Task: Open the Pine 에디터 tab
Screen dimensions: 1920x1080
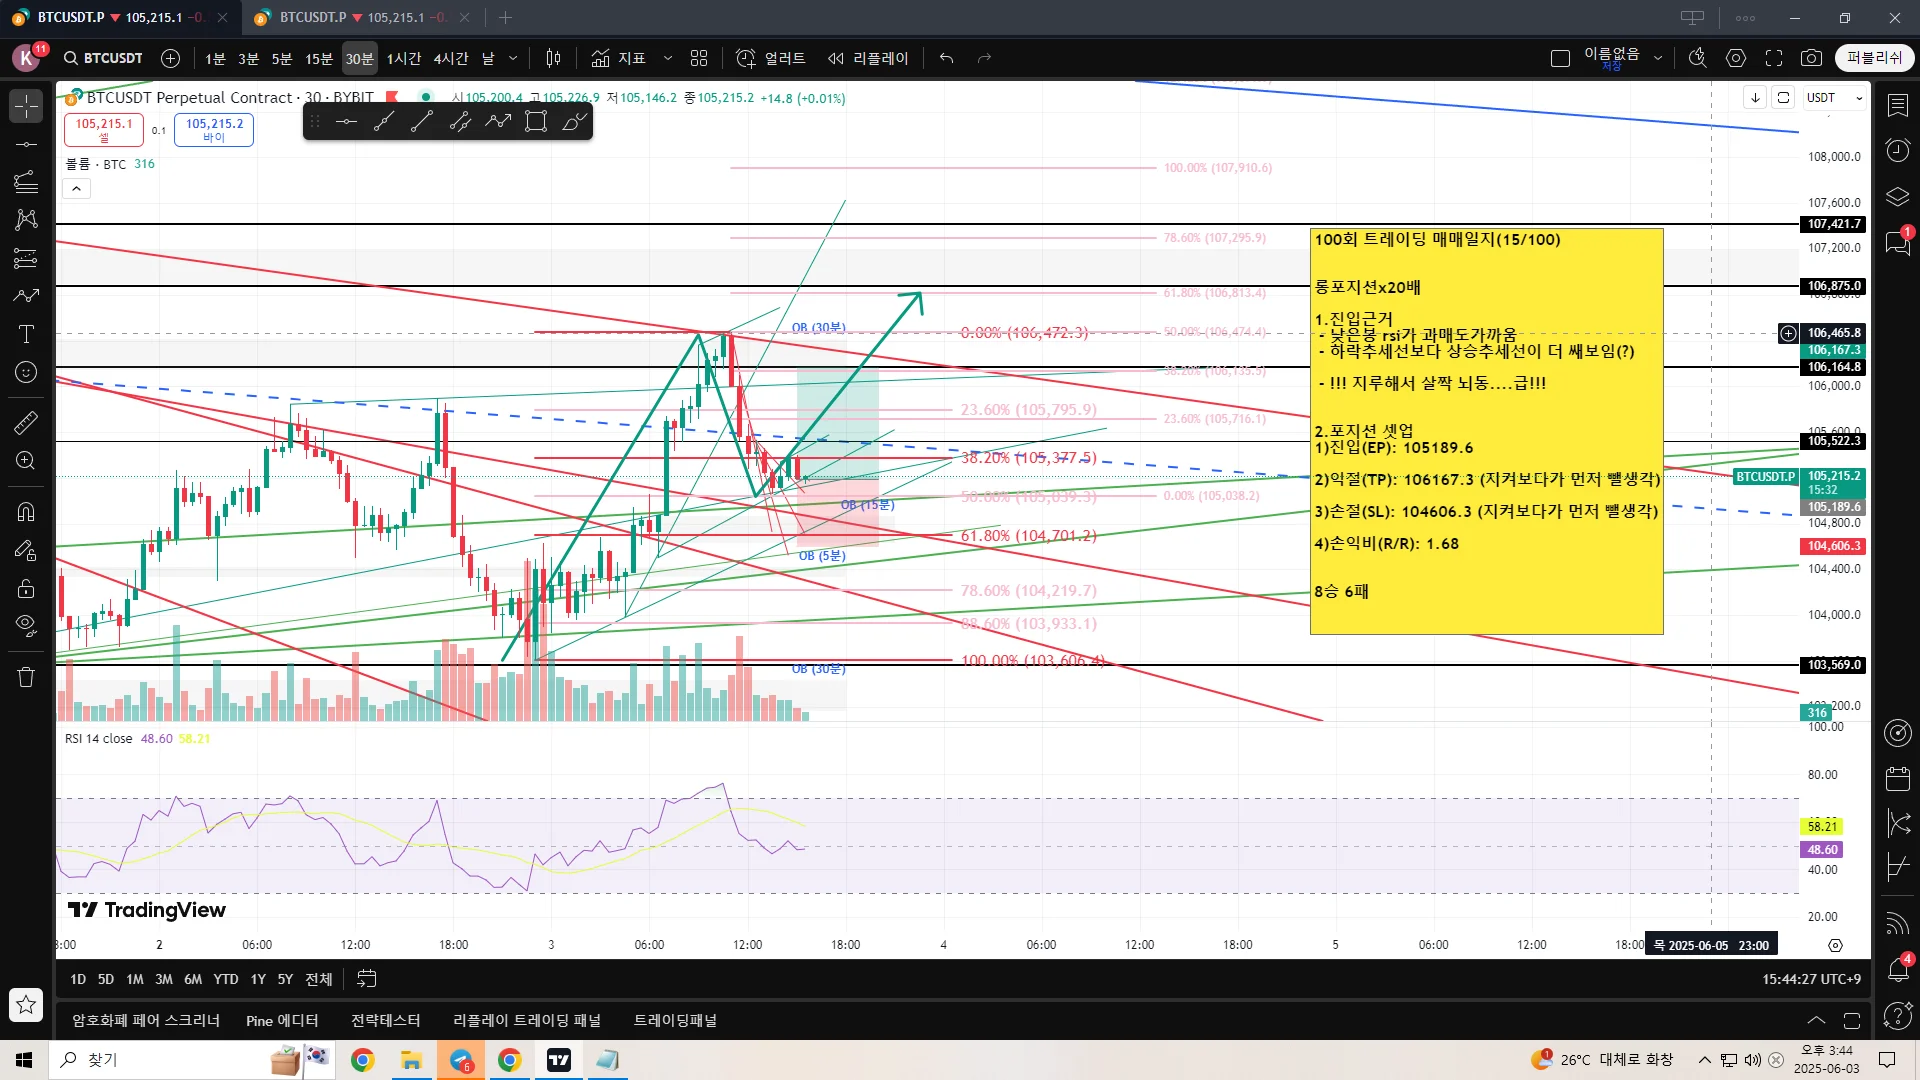Action: coord(282,1020)
